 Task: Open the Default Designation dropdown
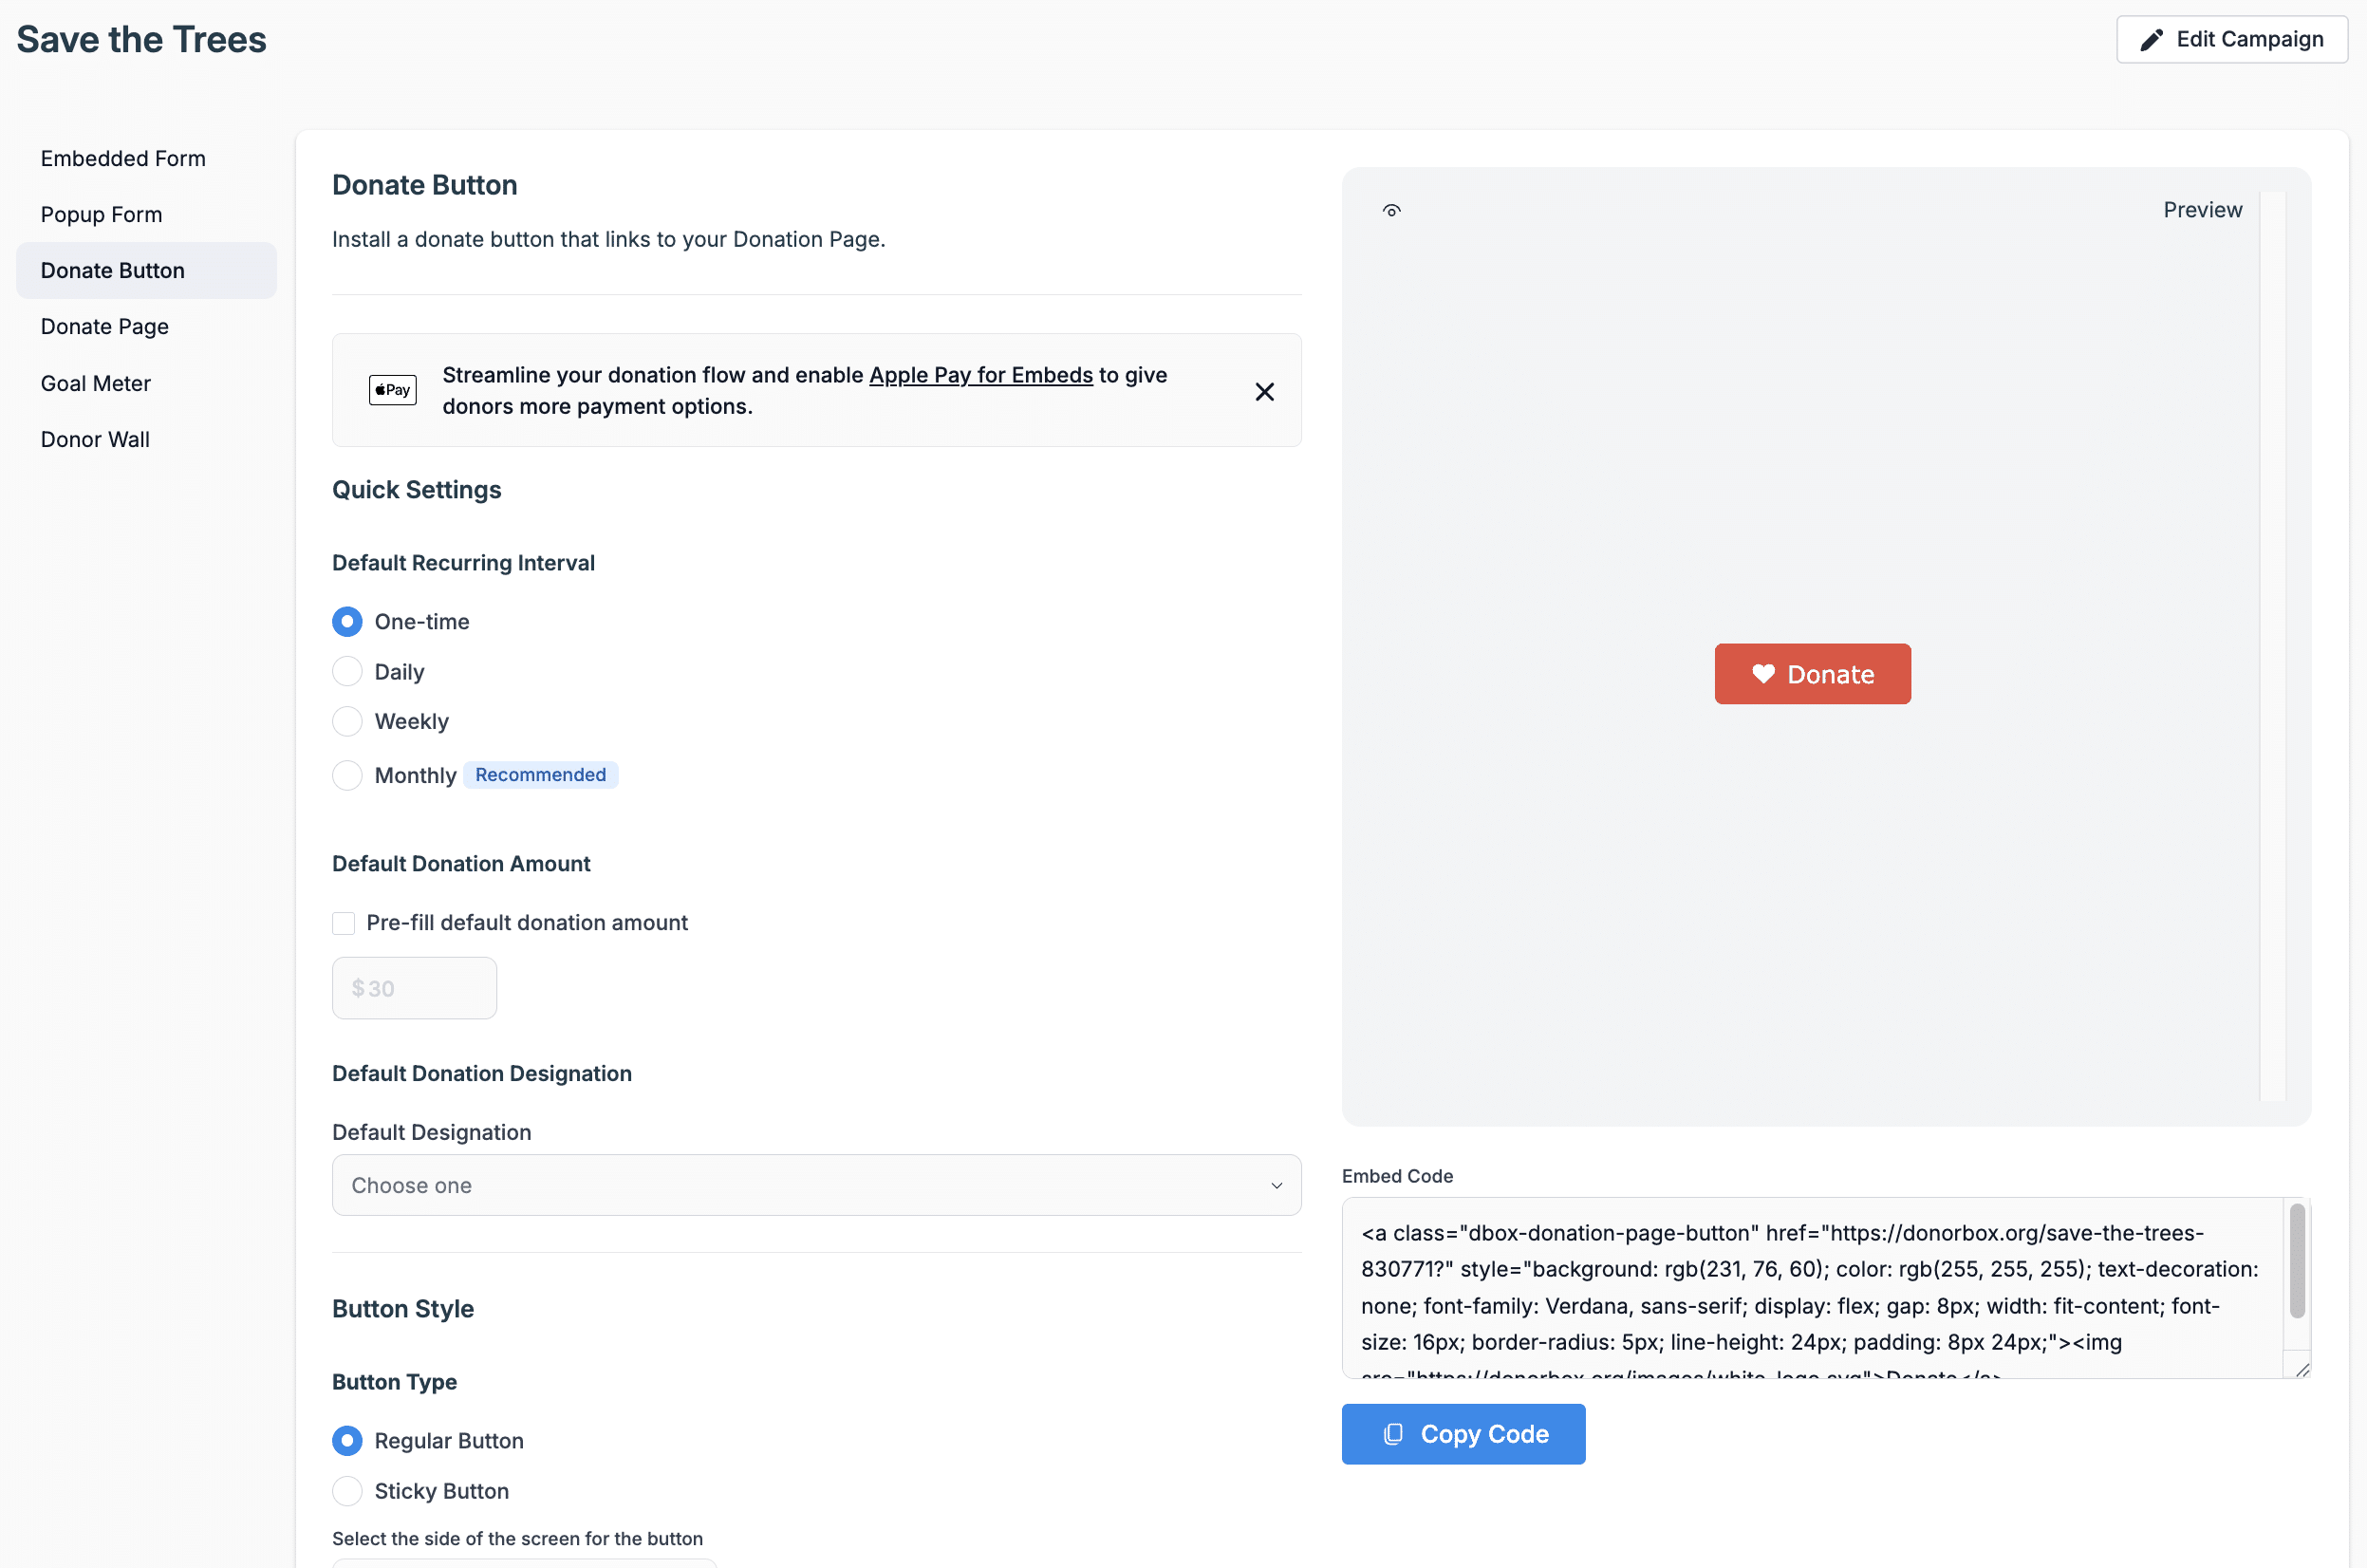pos(815,1185)
